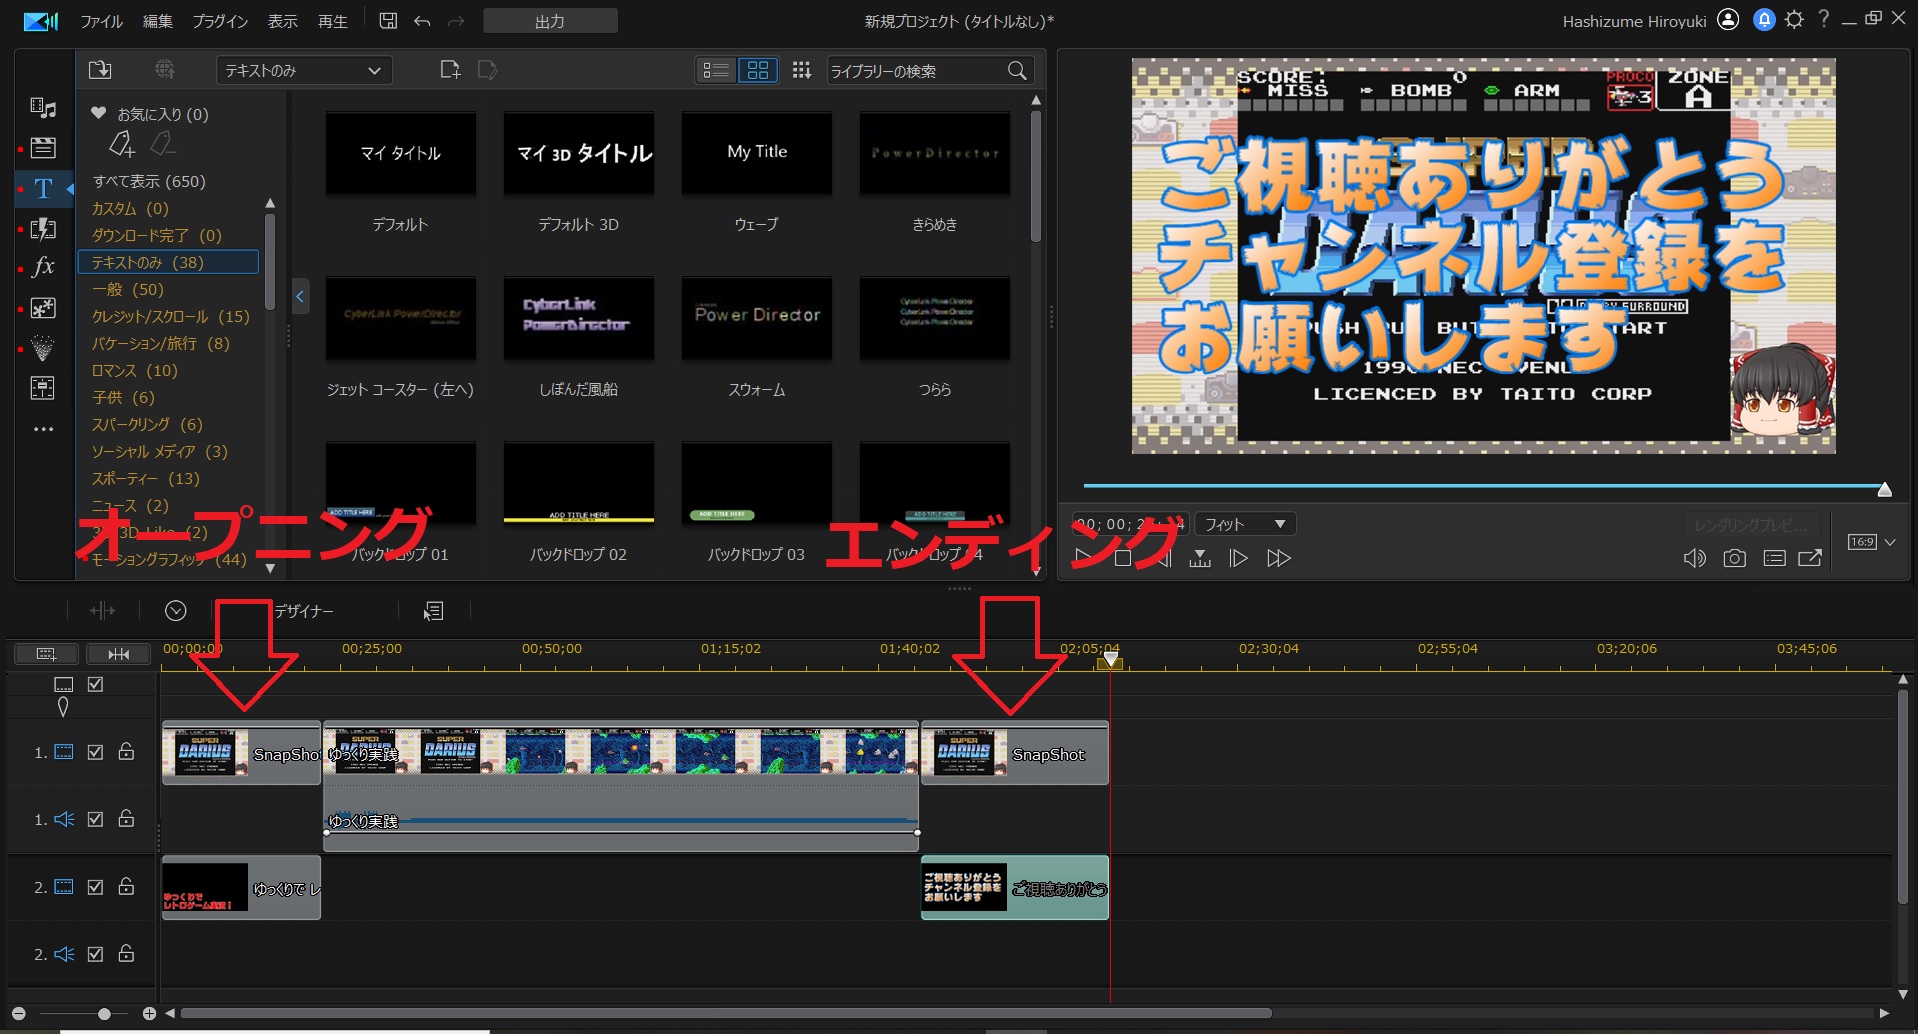Image resolution: width=1918 pixels, height=1034 pixels.
Task: Open the Chapter Room icon in the sidebar
Action: coord(43,388)
